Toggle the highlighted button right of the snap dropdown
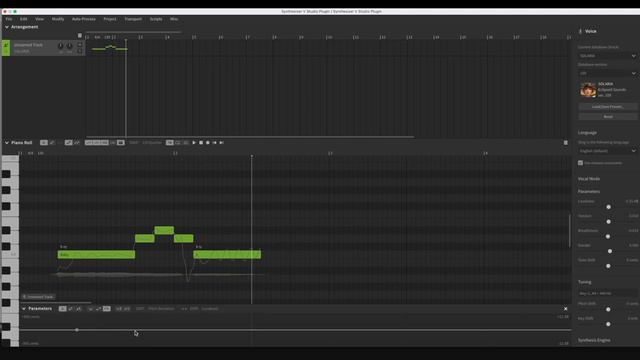 [x=170, y=142]
